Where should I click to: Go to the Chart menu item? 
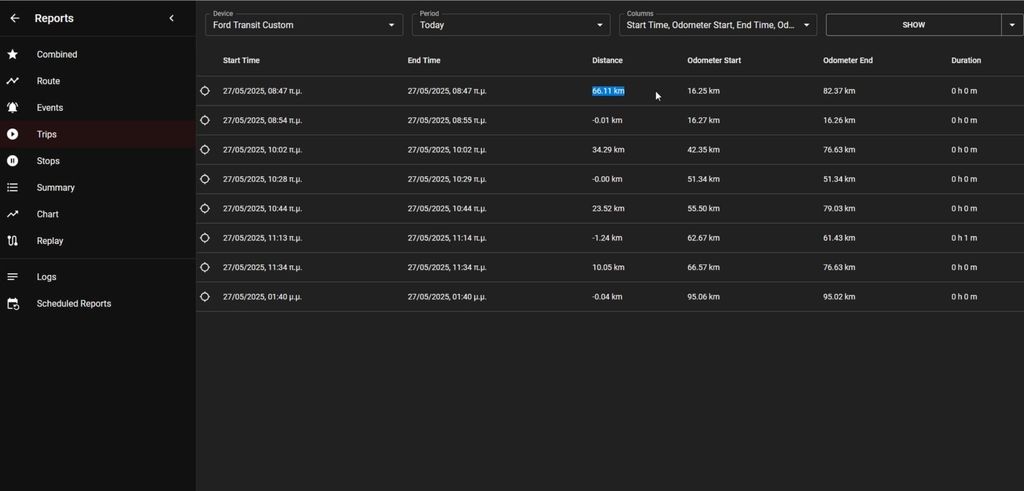pos(48,214)
